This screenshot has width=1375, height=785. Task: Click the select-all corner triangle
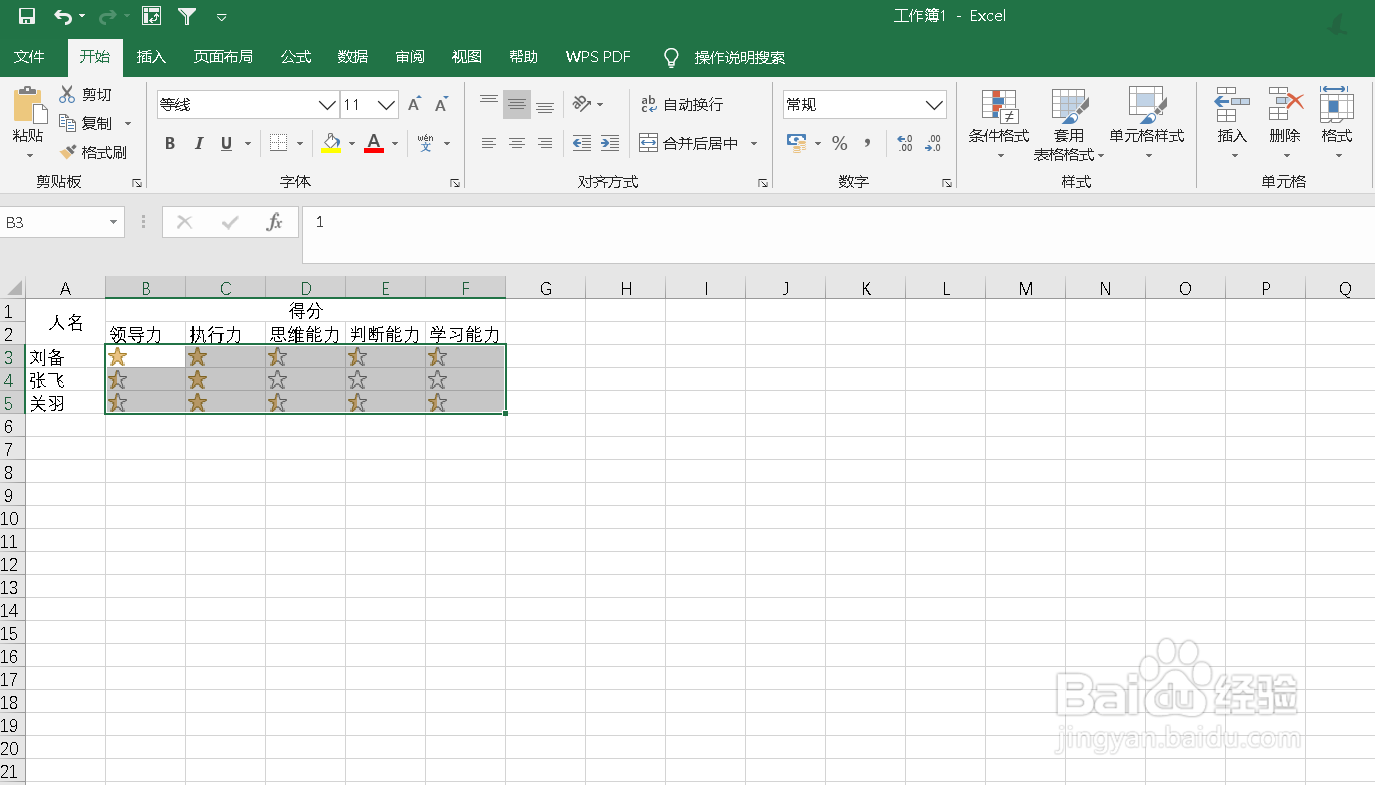(x=14, y=289)
